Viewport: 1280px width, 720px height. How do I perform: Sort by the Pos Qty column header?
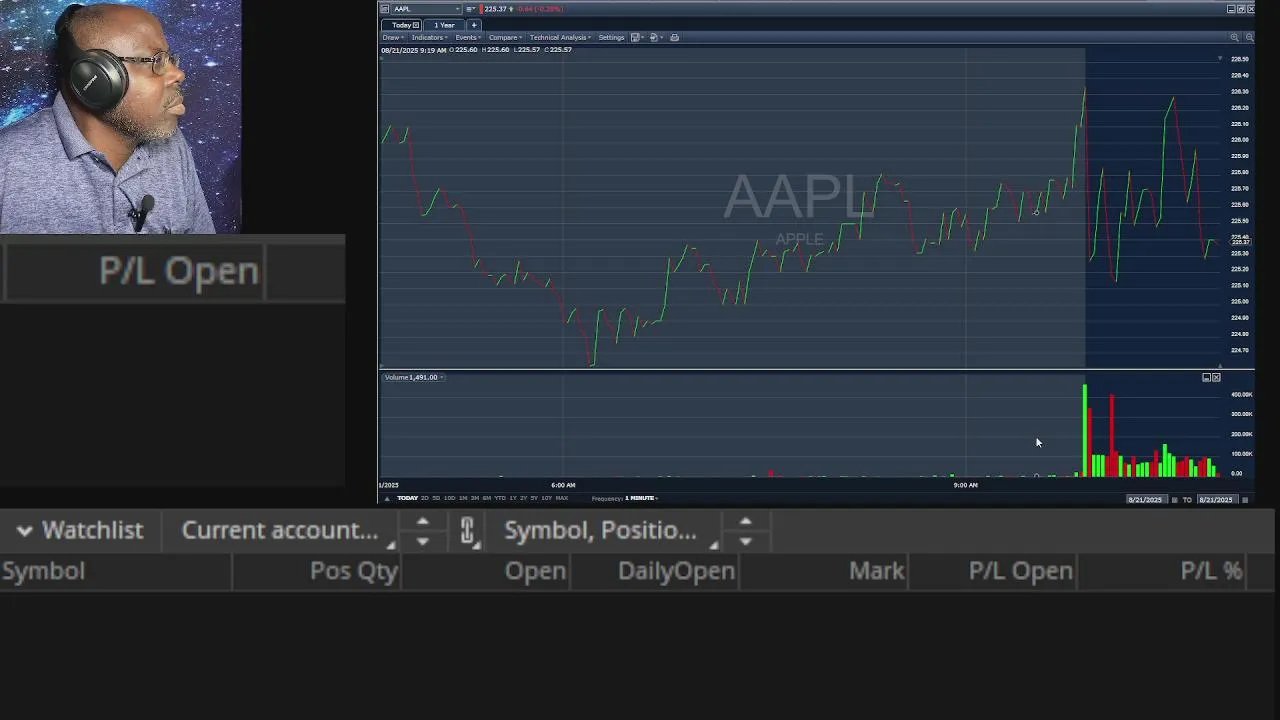pyautogui.click(x=354, y=571)
